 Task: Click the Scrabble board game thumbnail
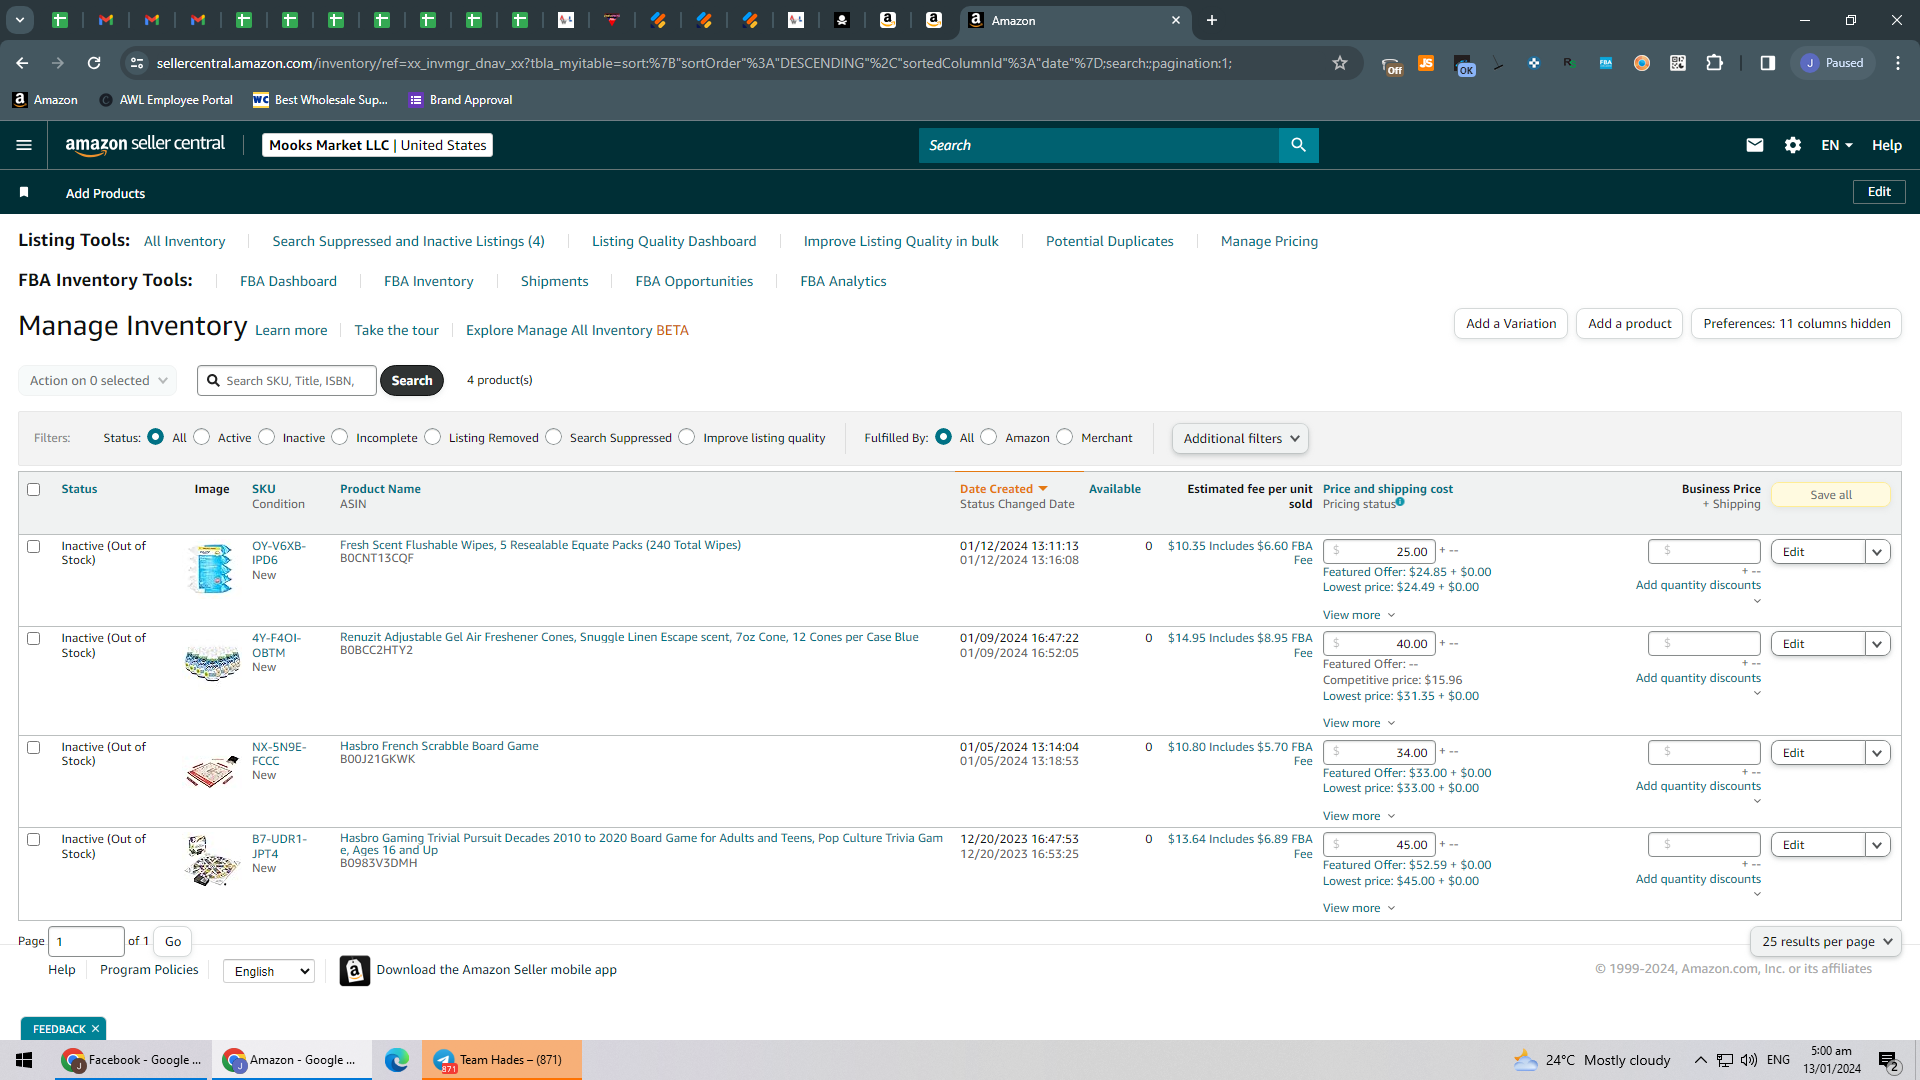coord(212,770)
